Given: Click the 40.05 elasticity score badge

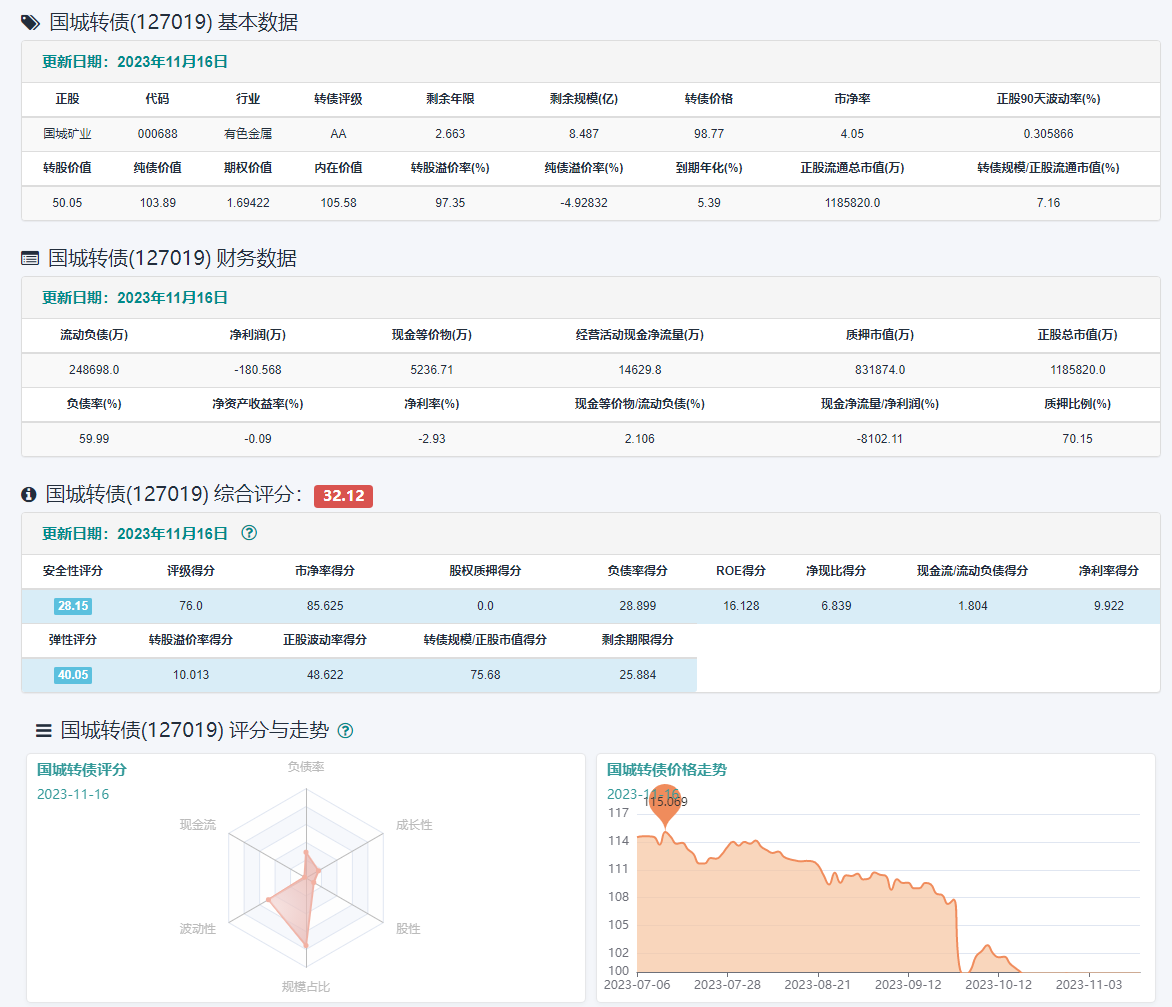Looking at the screenshot, I should pyautogui.click(x=73, y=674).
